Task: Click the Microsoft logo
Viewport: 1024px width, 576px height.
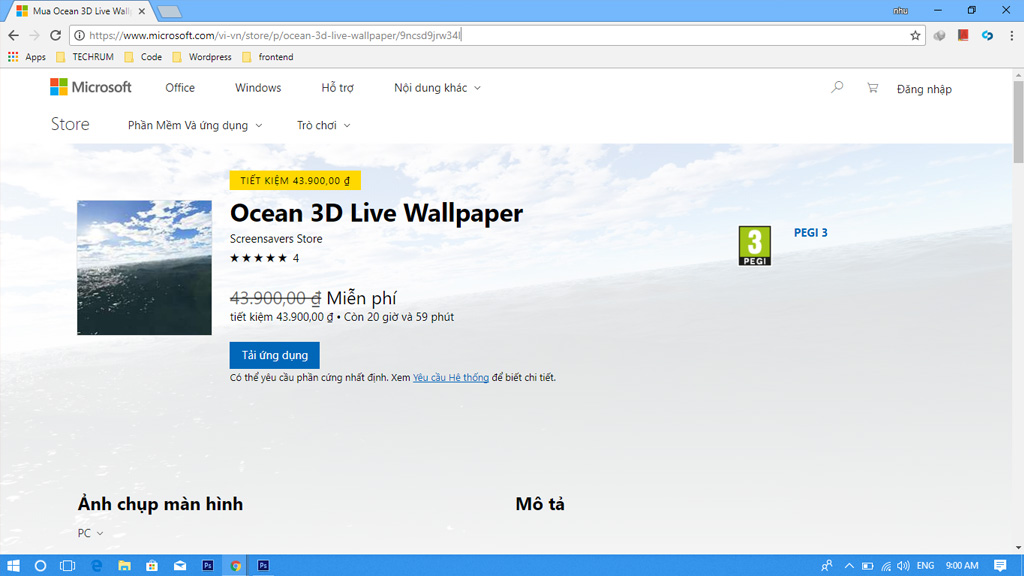Action: click(x=91, y=87)
